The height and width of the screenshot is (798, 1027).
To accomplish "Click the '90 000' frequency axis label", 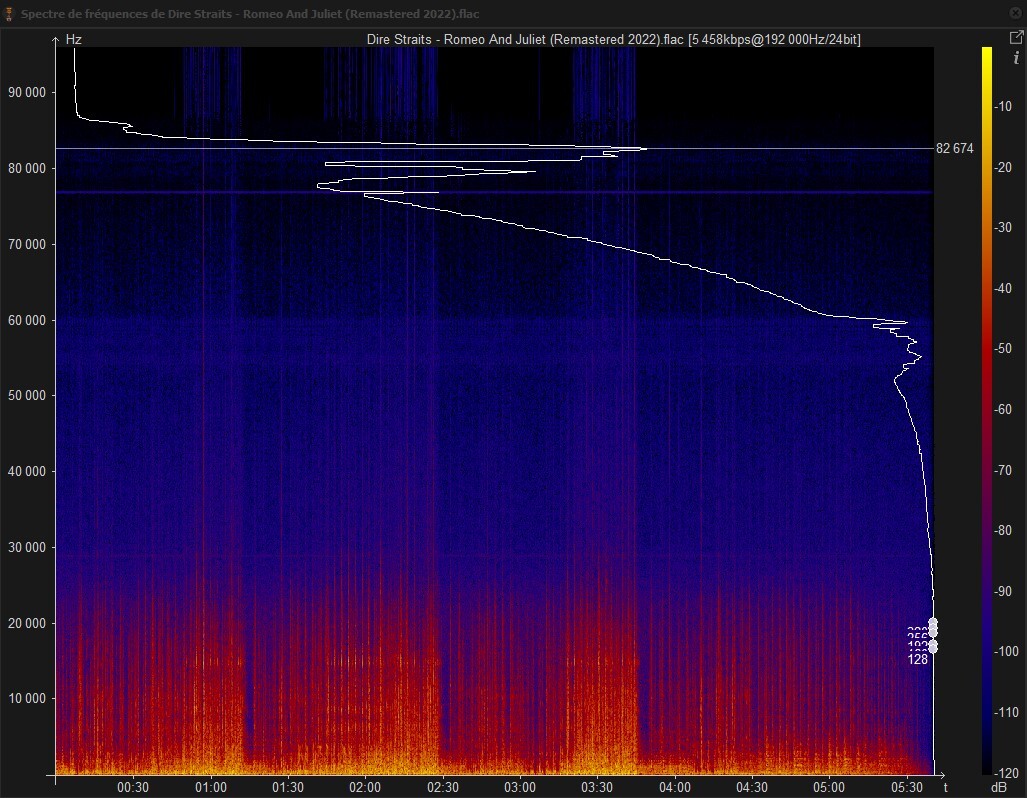I will coord(27,92).
